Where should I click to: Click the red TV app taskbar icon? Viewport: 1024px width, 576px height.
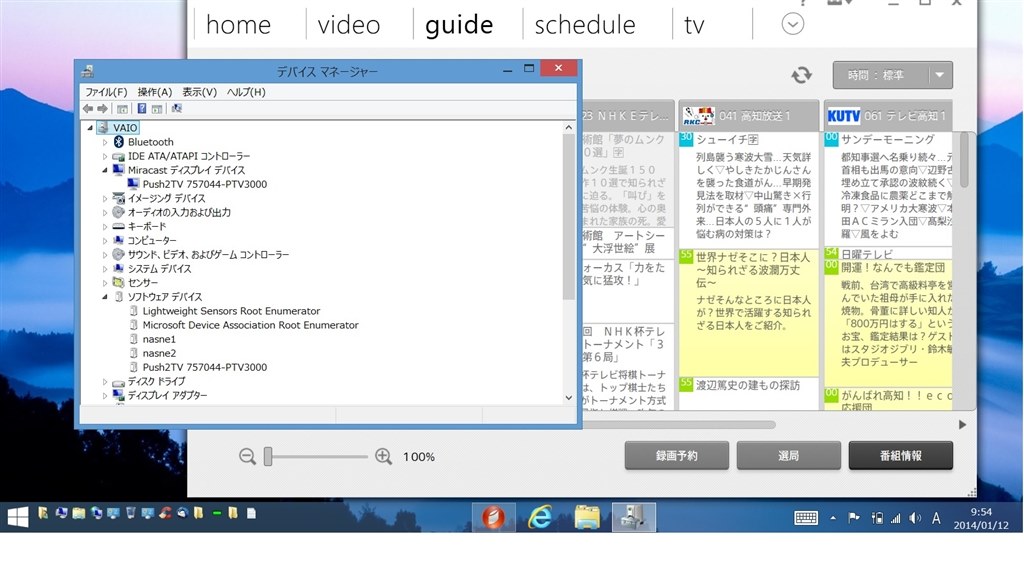(494, 517)
